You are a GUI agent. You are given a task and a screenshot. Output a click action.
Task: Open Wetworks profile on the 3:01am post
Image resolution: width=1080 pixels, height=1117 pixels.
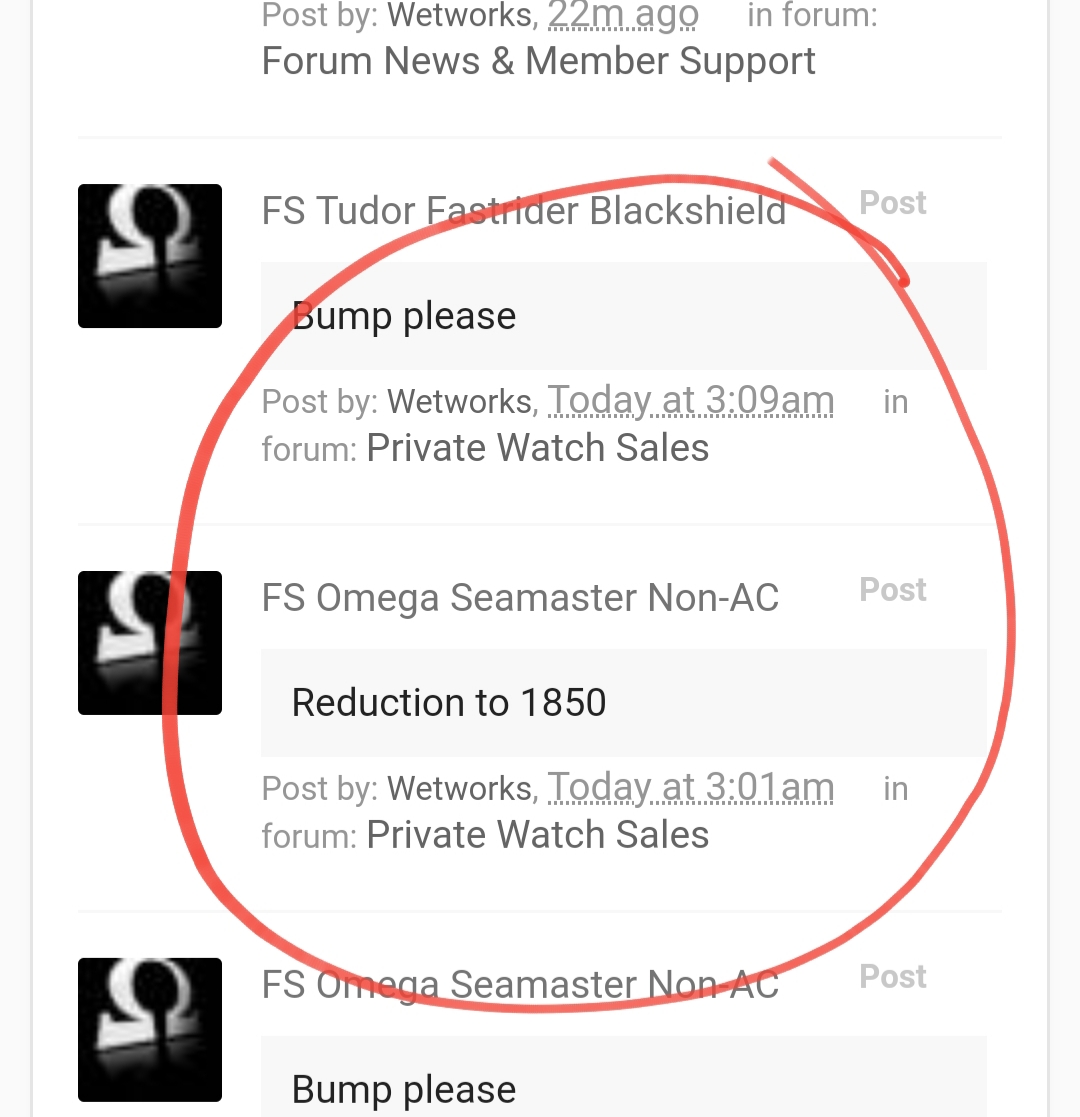click(x=459, y=789)
